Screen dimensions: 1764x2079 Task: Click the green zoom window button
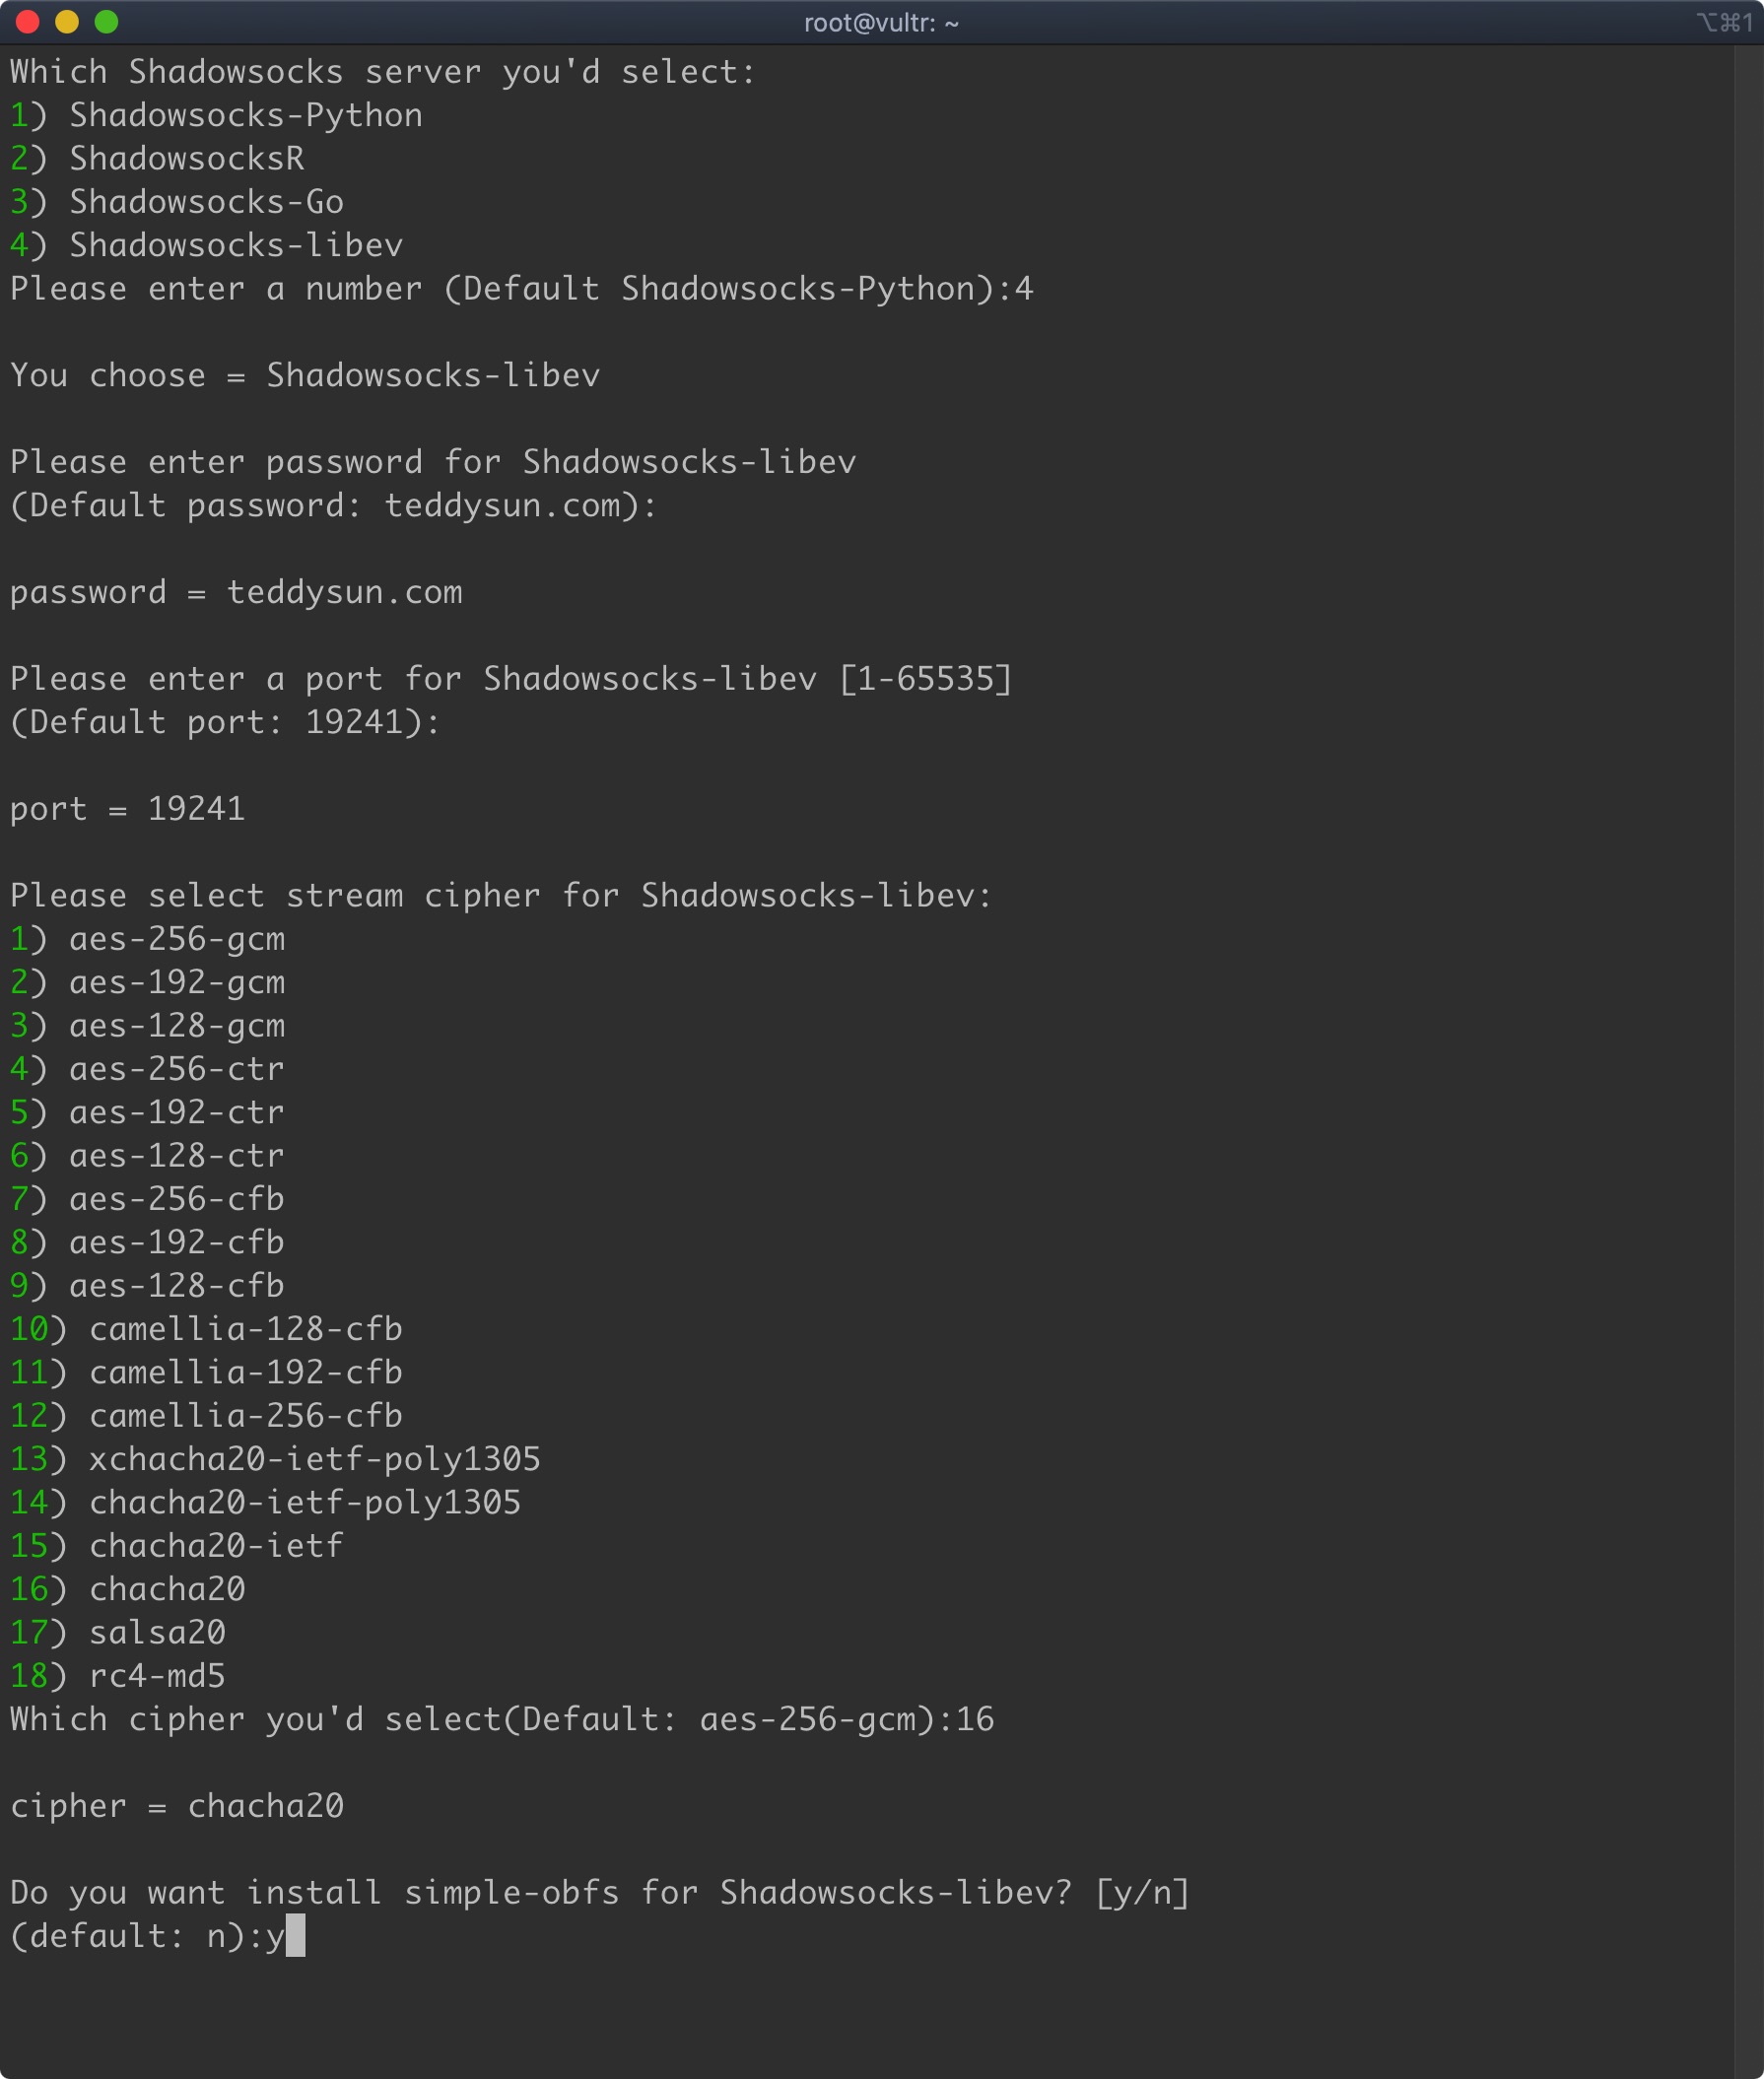coord(106,22)
